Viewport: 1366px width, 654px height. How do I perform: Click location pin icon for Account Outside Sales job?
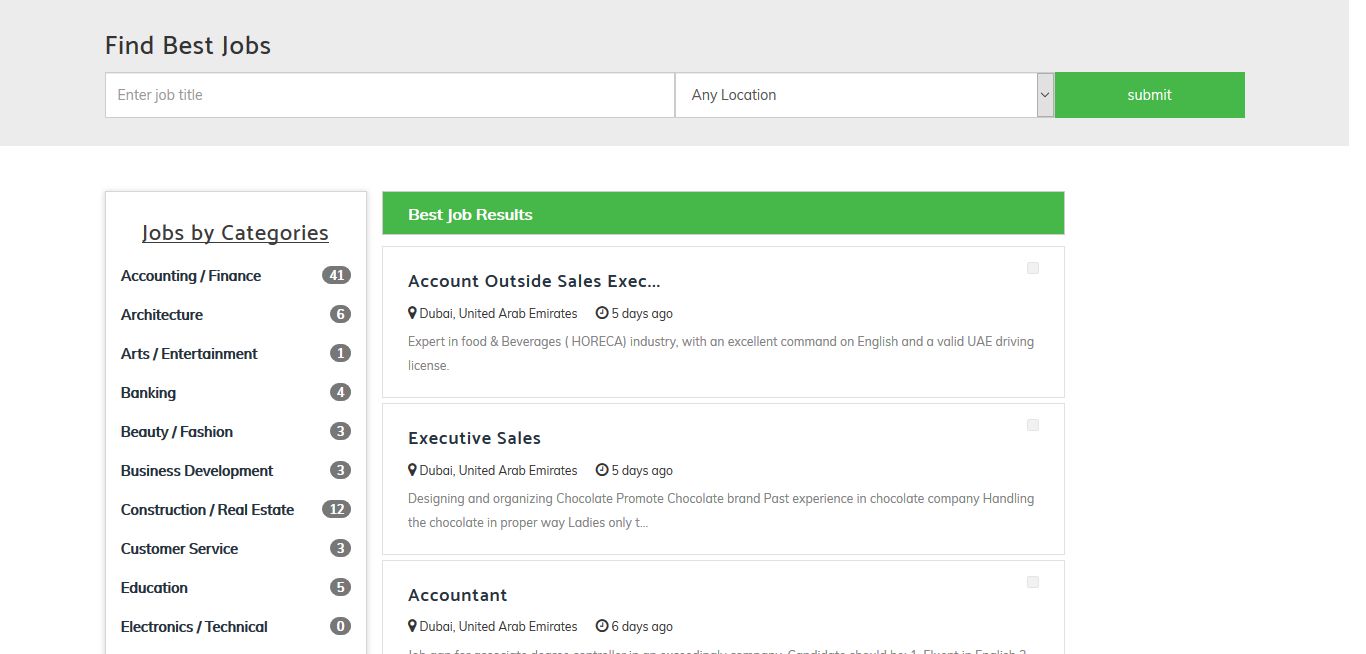click(412, 313)
